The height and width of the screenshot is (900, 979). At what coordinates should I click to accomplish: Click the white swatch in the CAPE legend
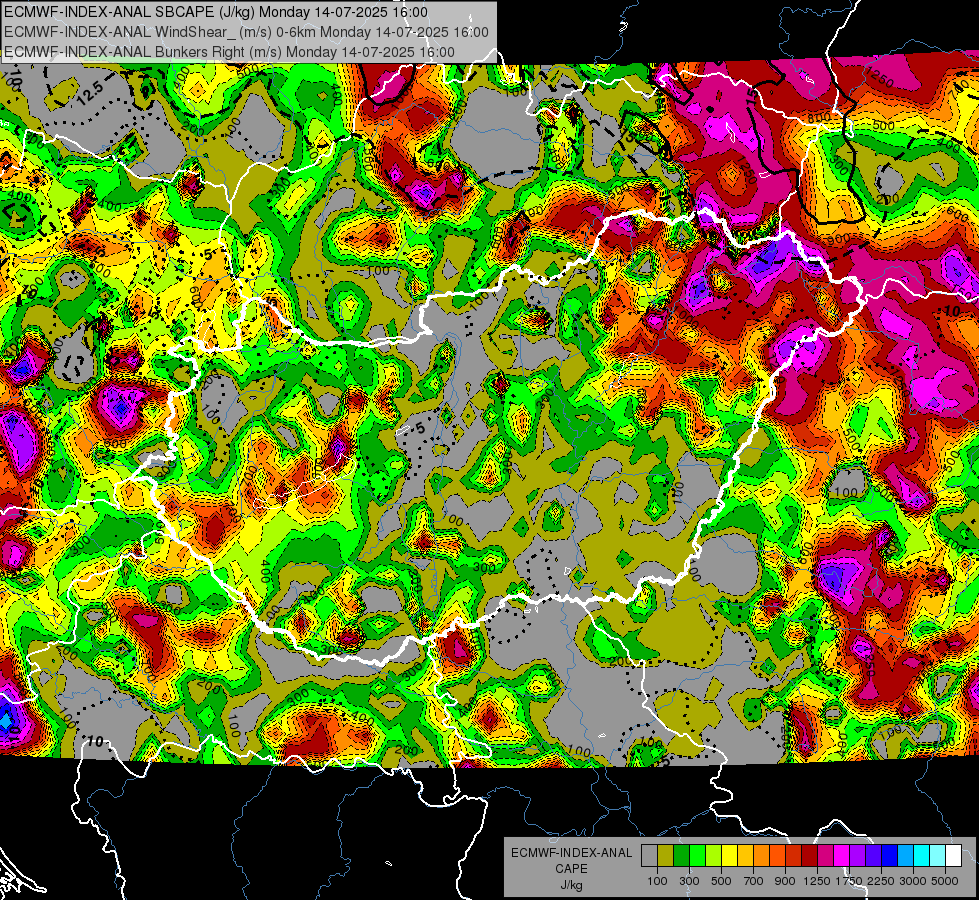tap(954, 856)
